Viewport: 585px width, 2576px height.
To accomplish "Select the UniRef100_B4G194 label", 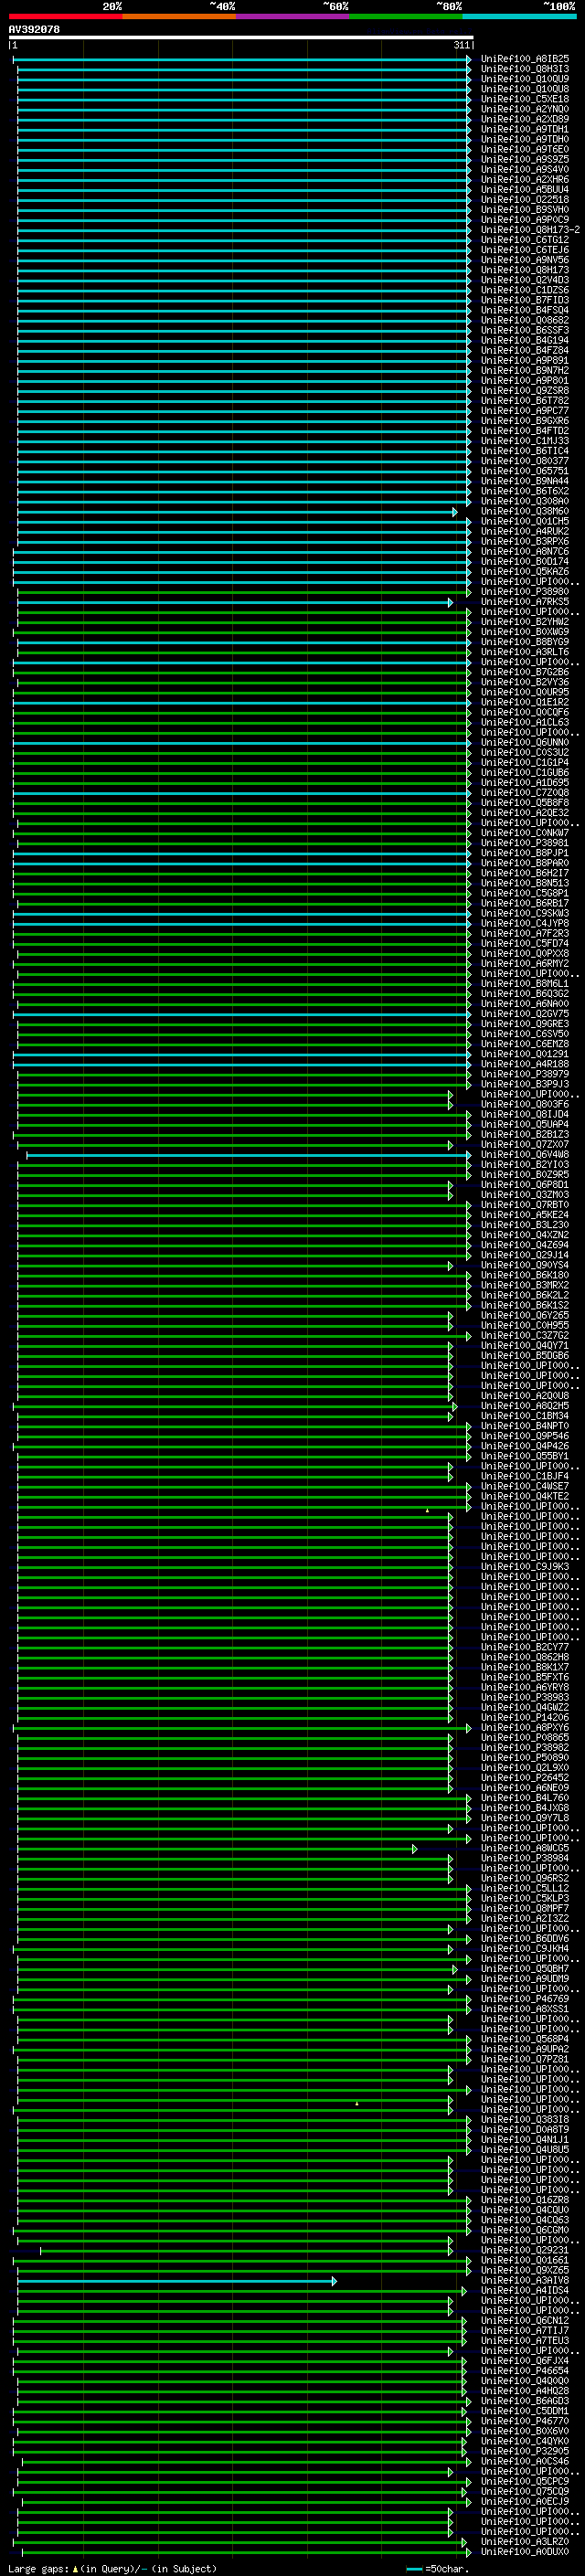I will (525, 340).
